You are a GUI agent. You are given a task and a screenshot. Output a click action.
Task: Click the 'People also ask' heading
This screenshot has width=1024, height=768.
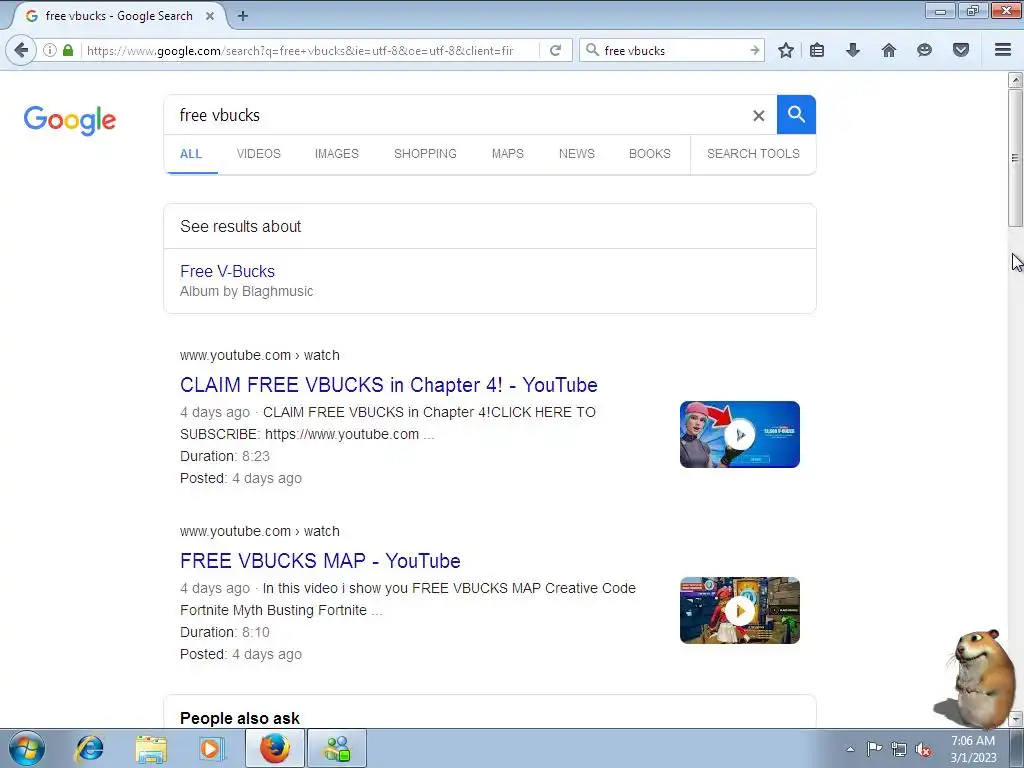[240, 718]
